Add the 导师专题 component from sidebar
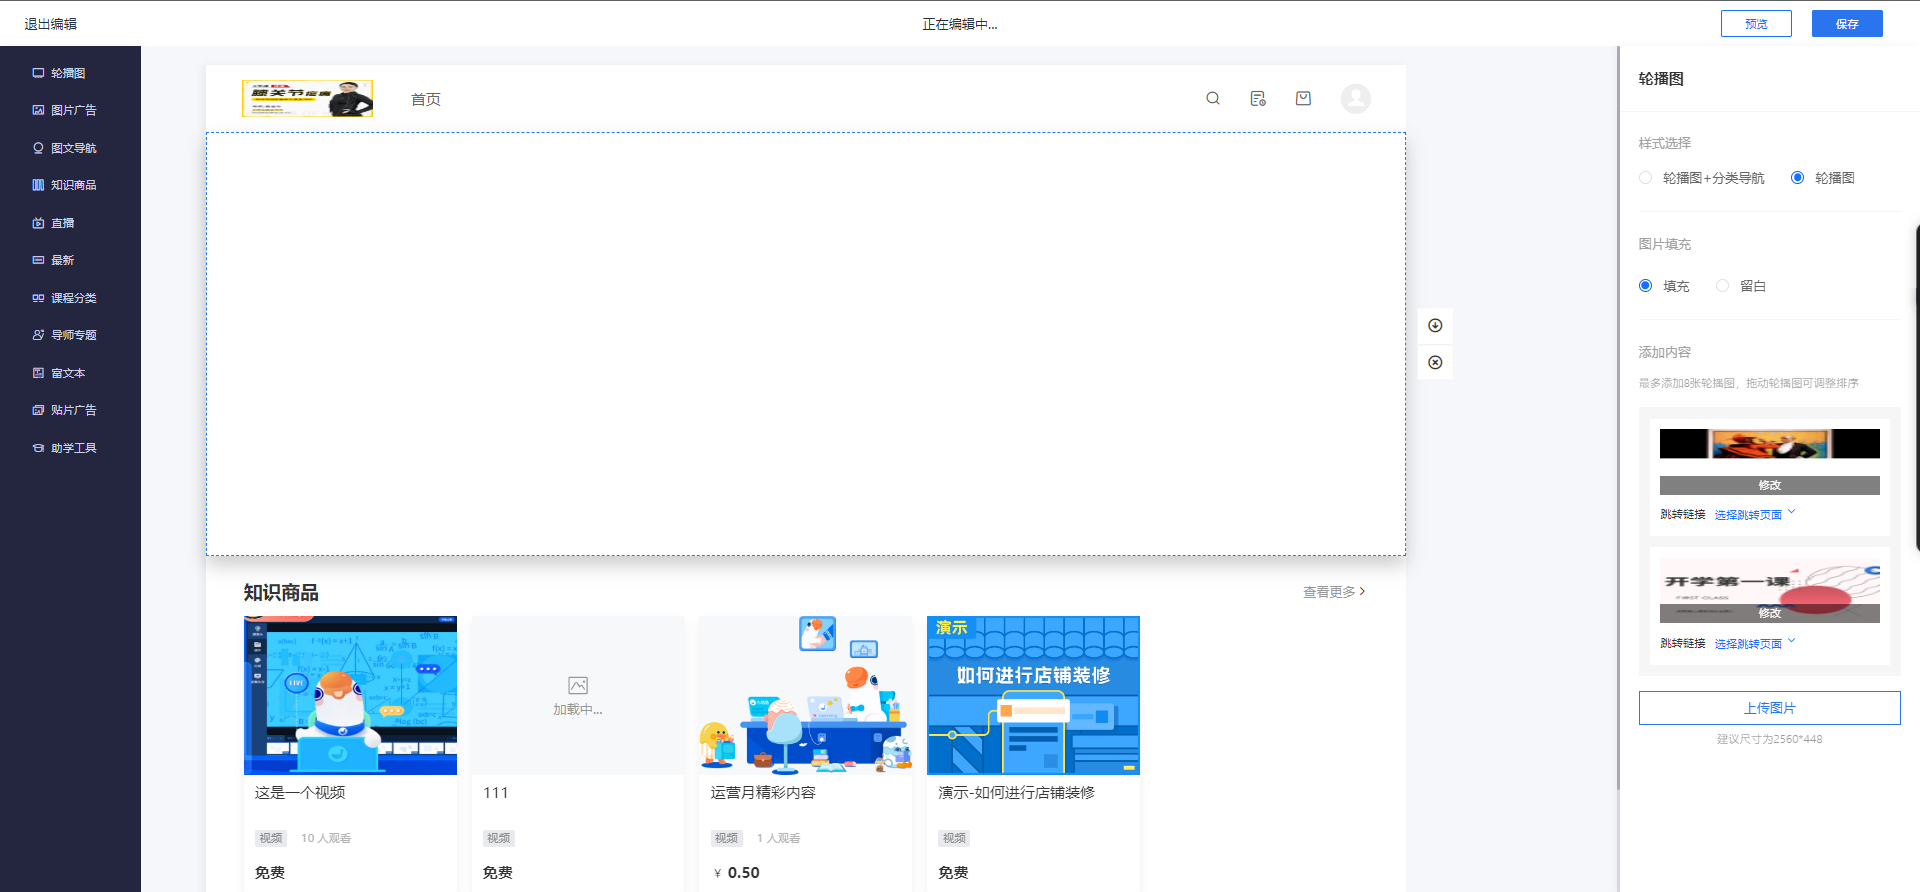Screen dimensions: 1920x892 [73, 335]
